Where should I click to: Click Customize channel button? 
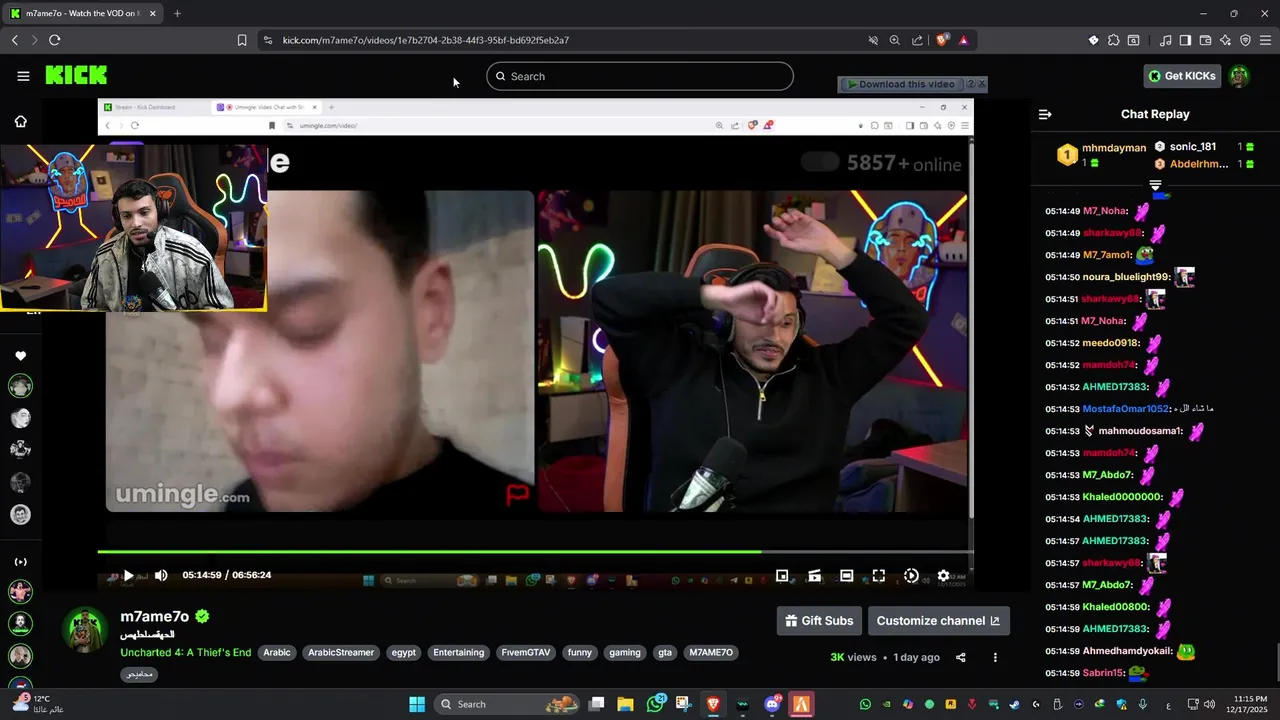[938, 621]
